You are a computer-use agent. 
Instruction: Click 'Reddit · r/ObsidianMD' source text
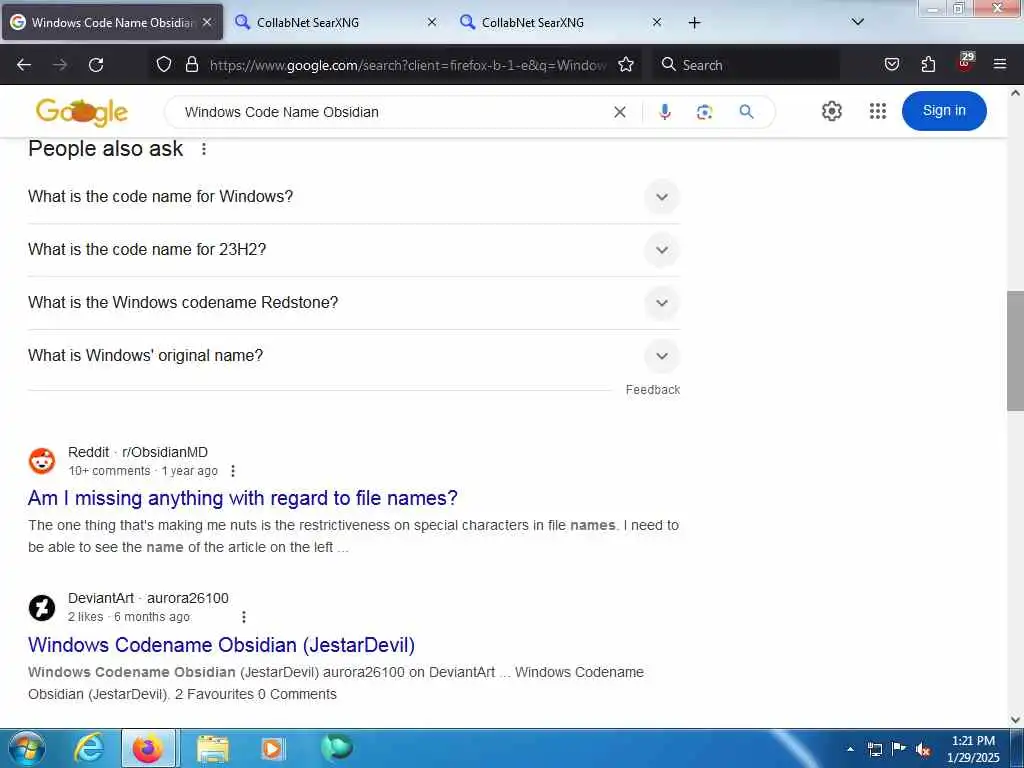pyautogui.click(x=138, y=453)
